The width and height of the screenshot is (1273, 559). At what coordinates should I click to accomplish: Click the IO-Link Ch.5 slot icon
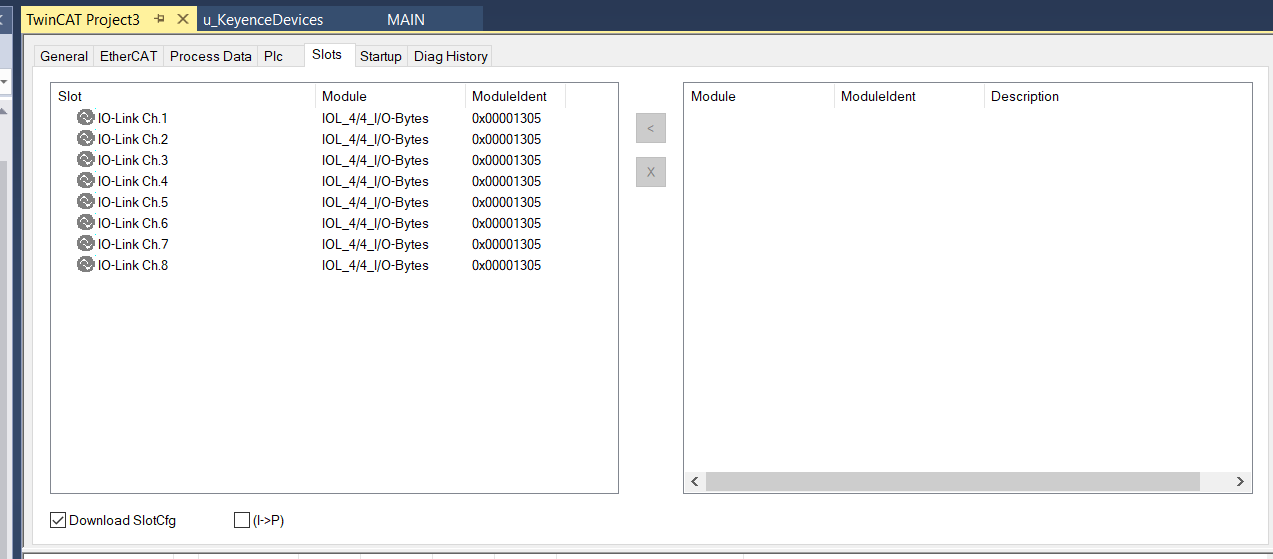point(85,202)
